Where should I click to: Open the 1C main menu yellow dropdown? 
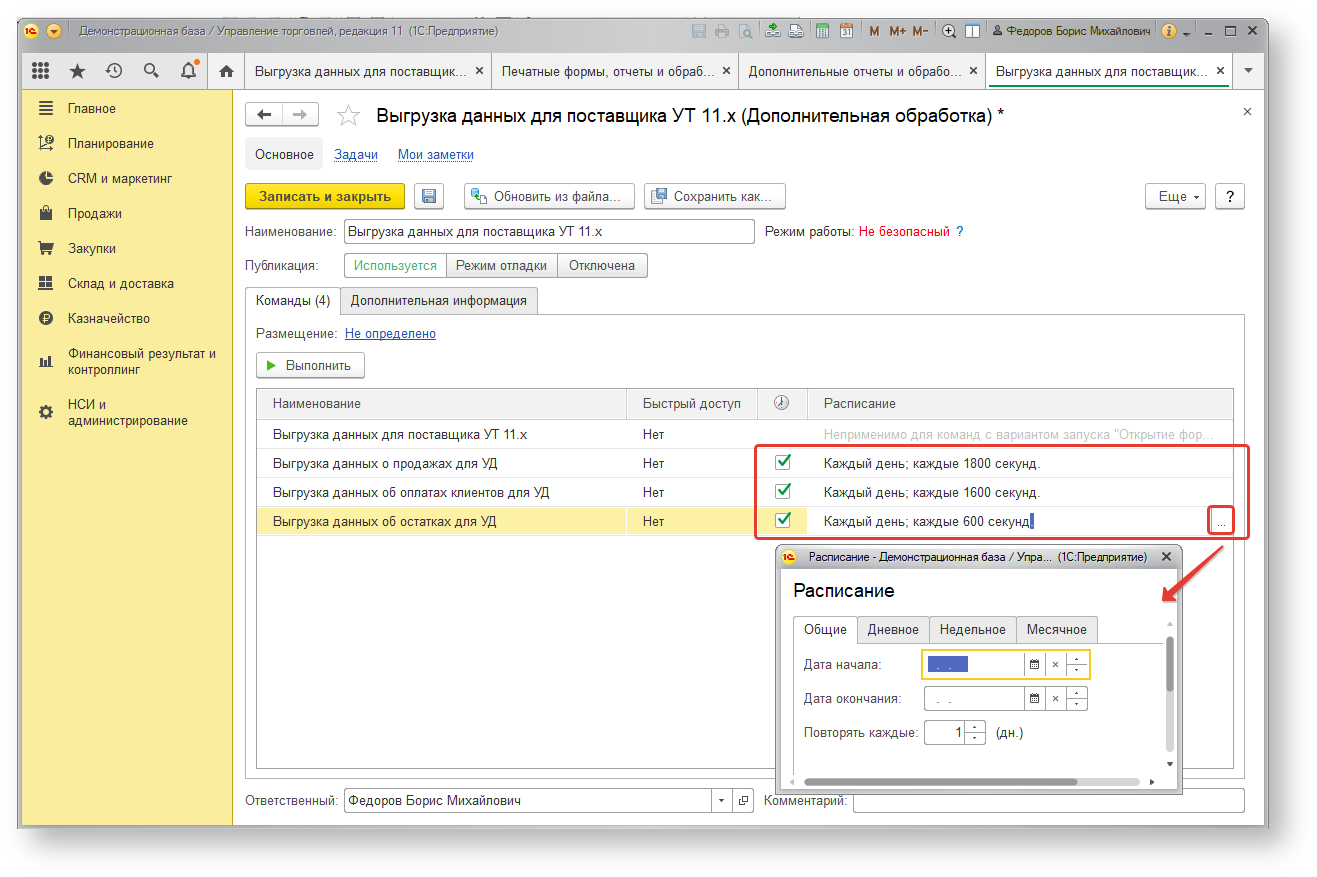point(54,31)
